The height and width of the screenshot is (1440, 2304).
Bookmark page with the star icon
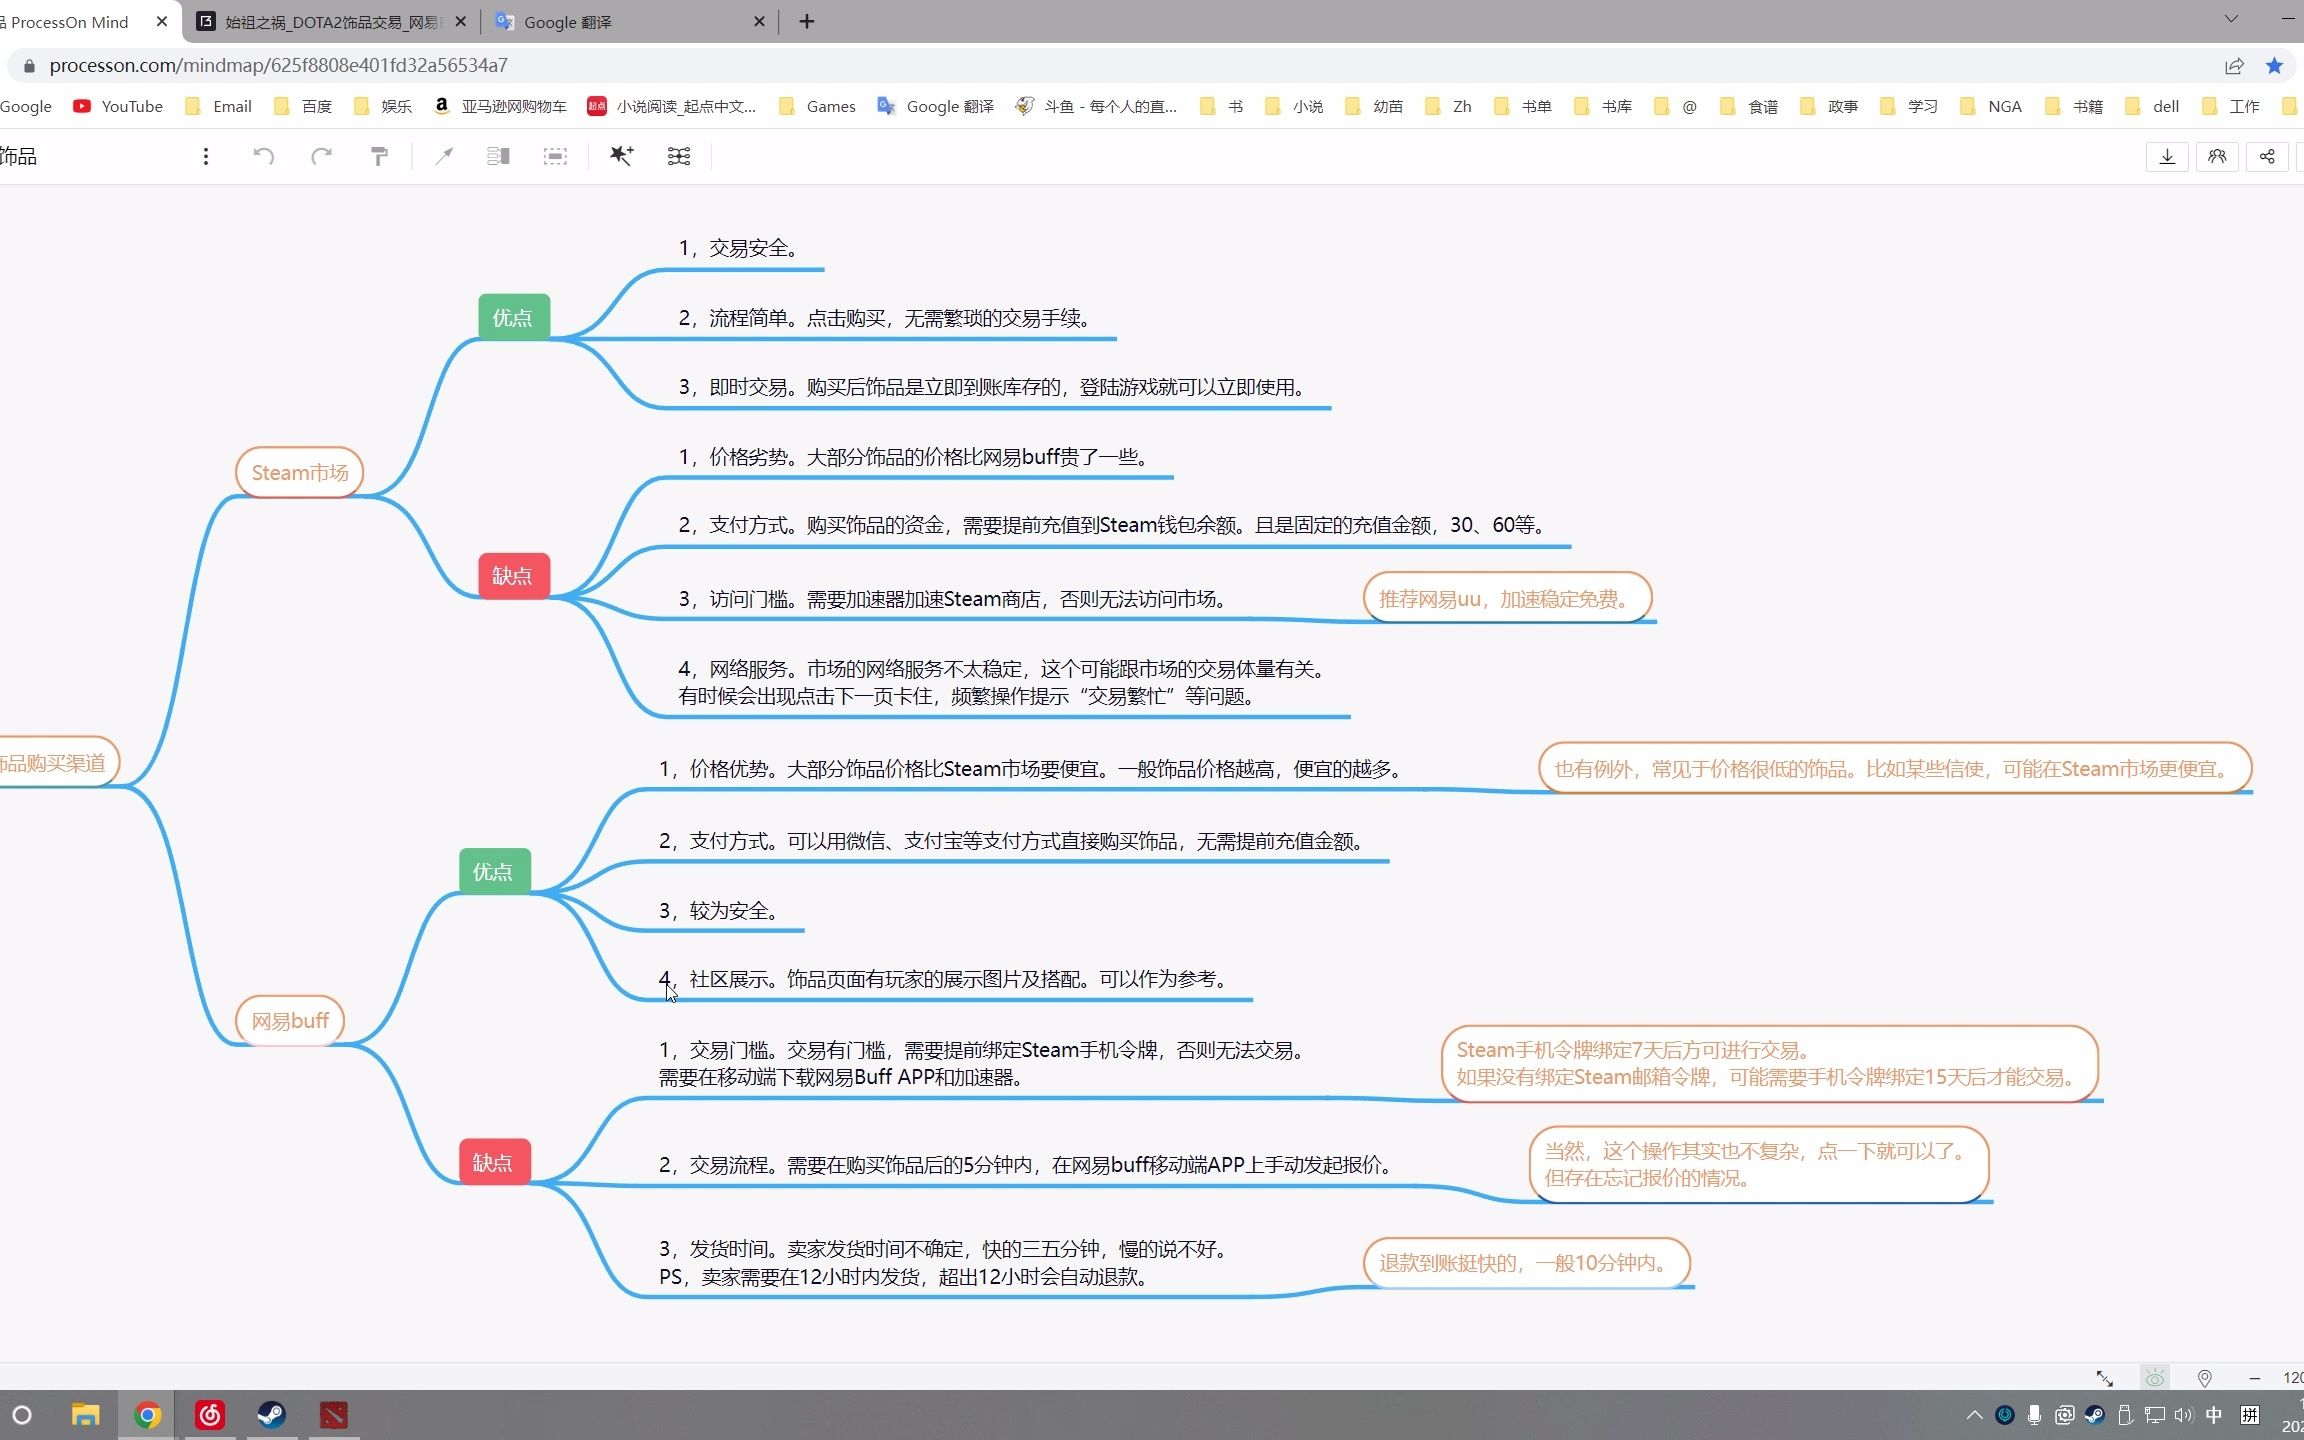2274,66
